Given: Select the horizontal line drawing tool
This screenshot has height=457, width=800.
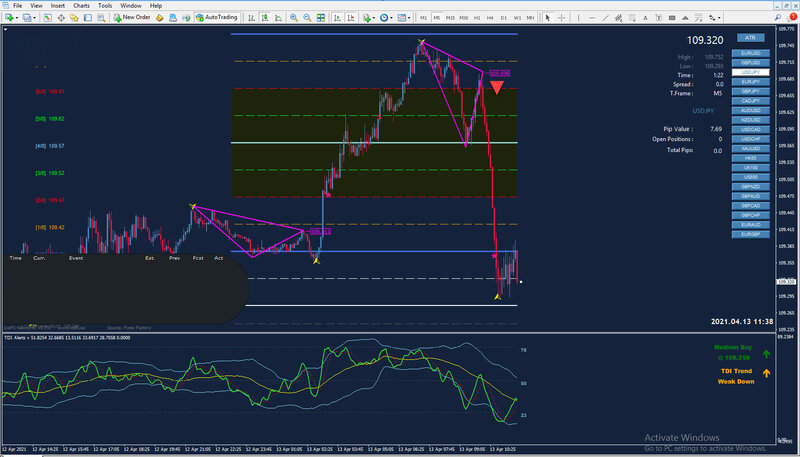Looking at the screenshot, I should (x=592, y=18).
